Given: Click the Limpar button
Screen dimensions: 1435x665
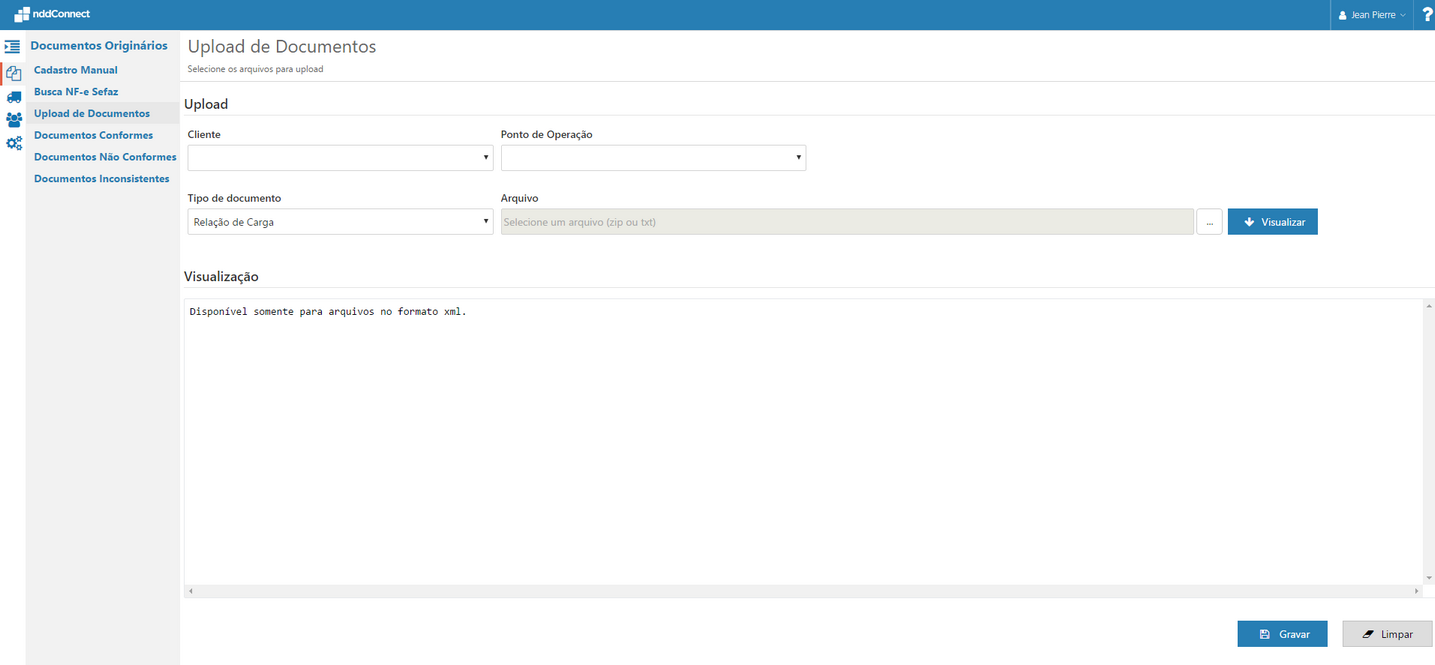Looking at the screenshot, I should [1387, 634].
